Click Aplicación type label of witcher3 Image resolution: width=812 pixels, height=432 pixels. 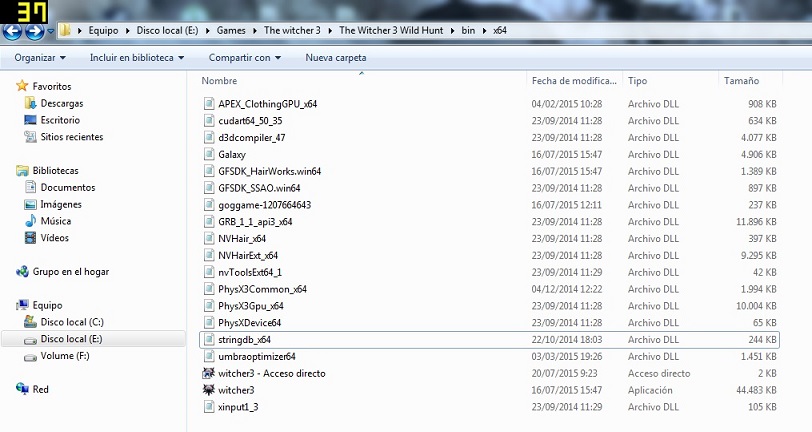click(650, 390)
